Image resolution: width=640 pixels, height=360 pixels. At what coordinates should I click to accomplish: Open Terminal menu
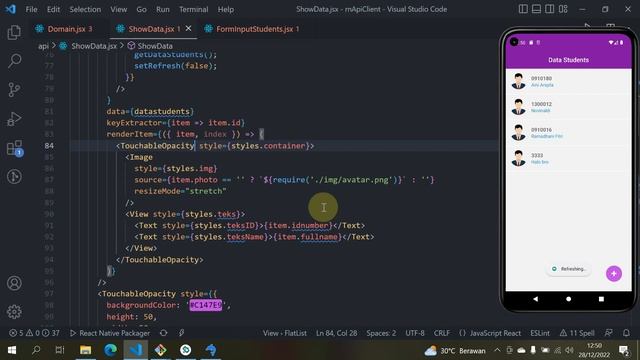[193, 9]
